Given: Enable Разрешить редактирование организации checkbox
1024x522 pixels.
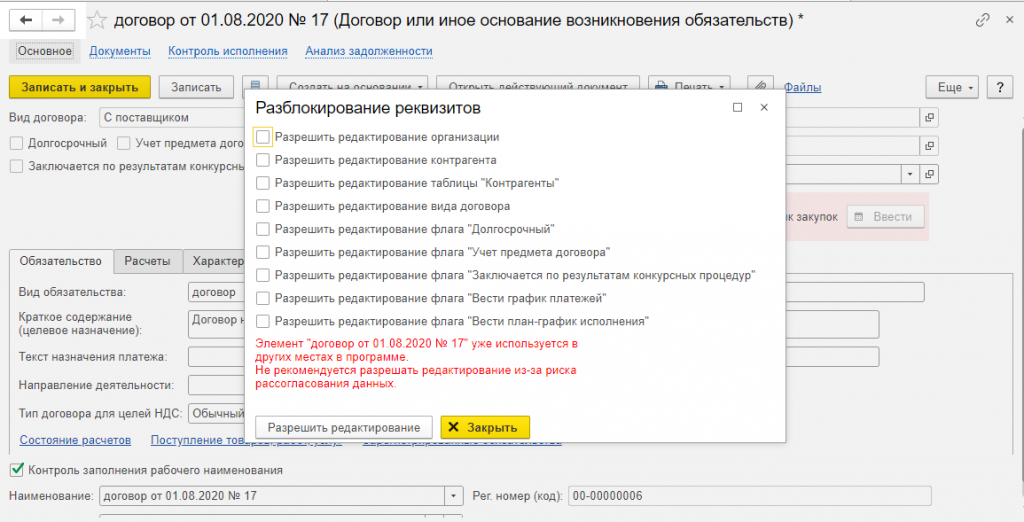Looking at the screenshot, I should (263, 137).
